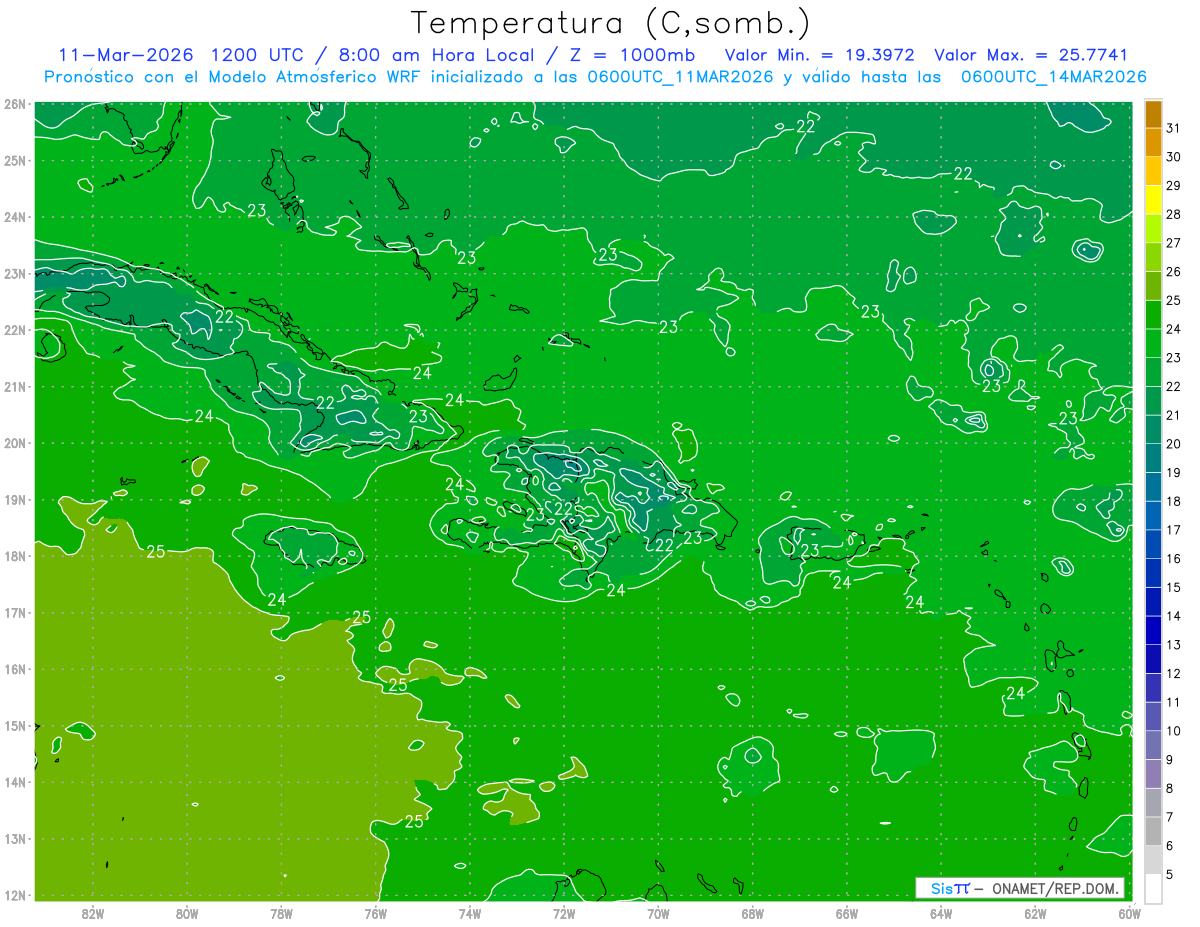Click longitude label '62W'
Viewport: 1200px width, 927px height.
1036,913
